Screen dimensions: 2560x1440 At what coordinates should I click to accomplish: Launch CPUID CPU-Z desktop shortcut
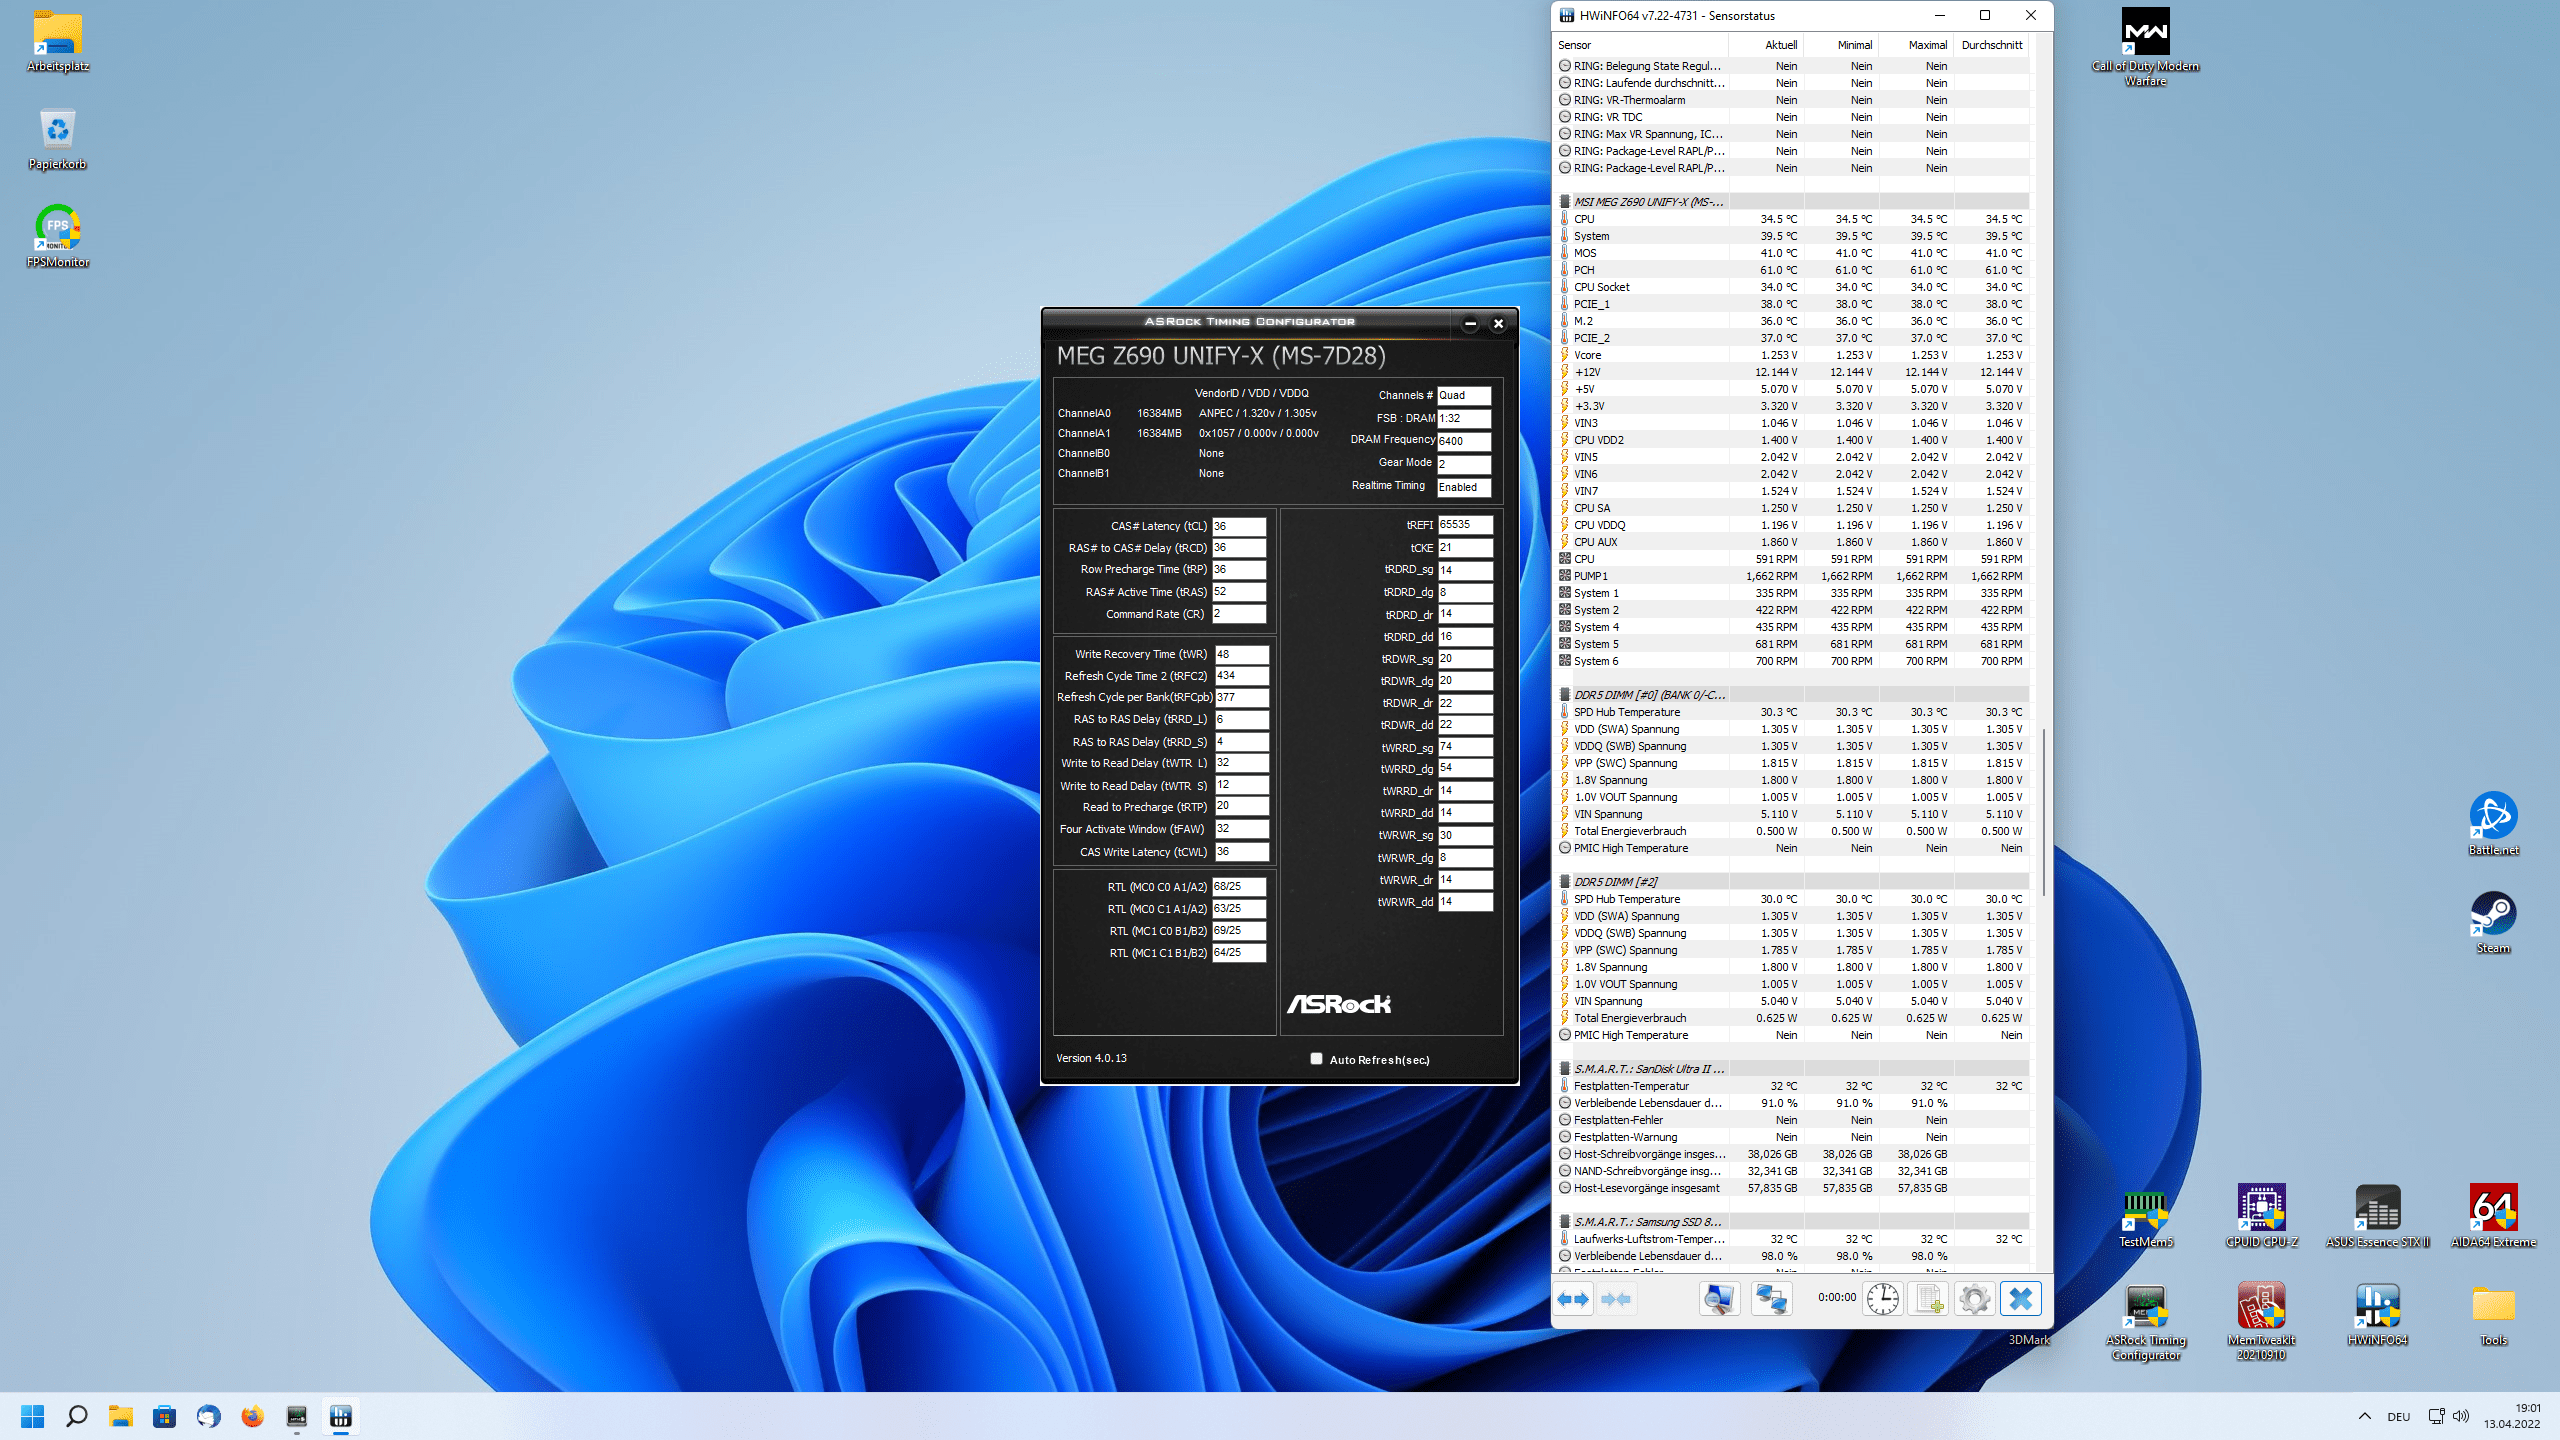tap(2261, 1216)
